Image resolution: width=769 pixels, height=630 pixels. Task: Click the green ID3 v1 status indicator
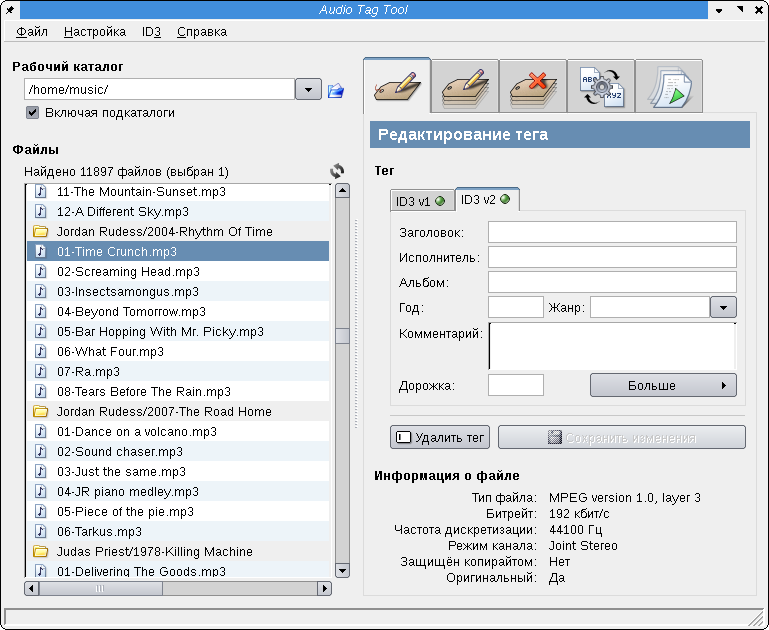pyautogui.click(x=440, y=201)
